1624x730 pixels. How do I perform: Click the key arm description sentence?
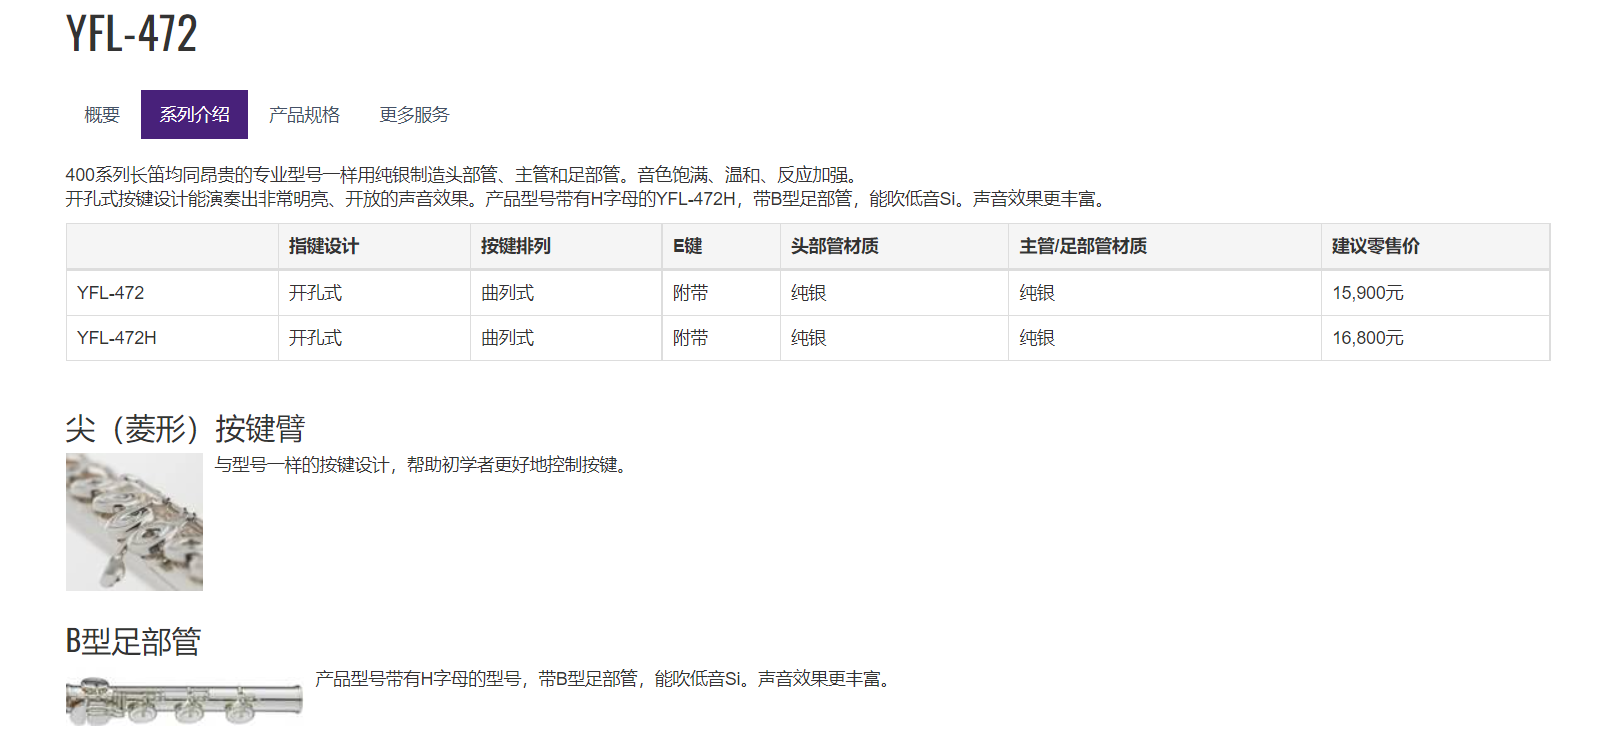pyautogui.click(x=424, y=465)
